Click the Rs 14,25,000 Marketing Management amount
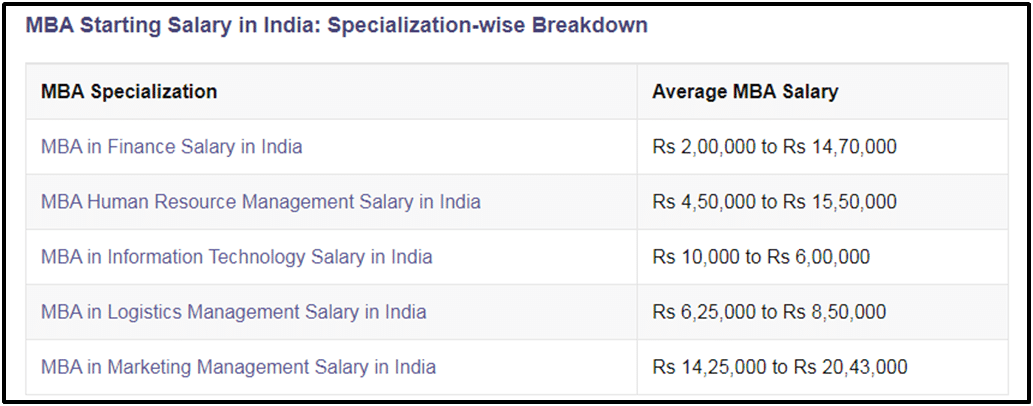The image size is (1033, 406). click(710, 366)
